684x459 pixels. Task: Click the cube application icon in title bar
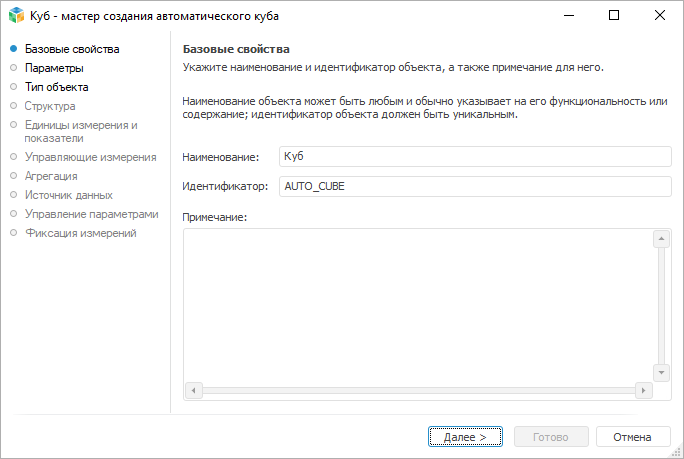click(16, 16)
